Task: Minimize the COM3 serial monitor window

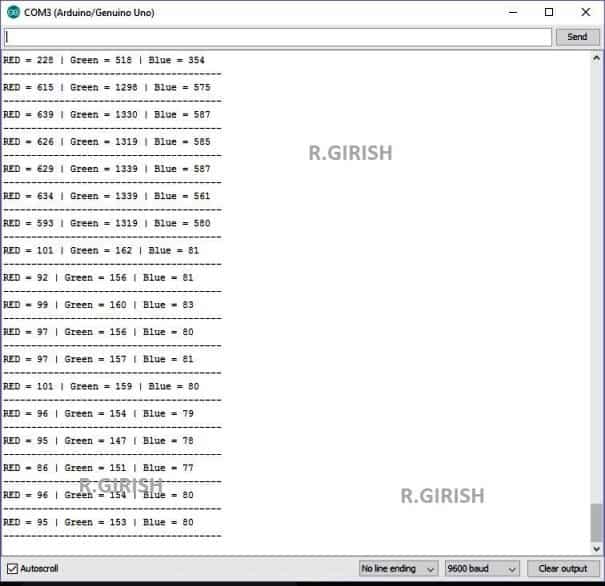Action: pos(513,12)
